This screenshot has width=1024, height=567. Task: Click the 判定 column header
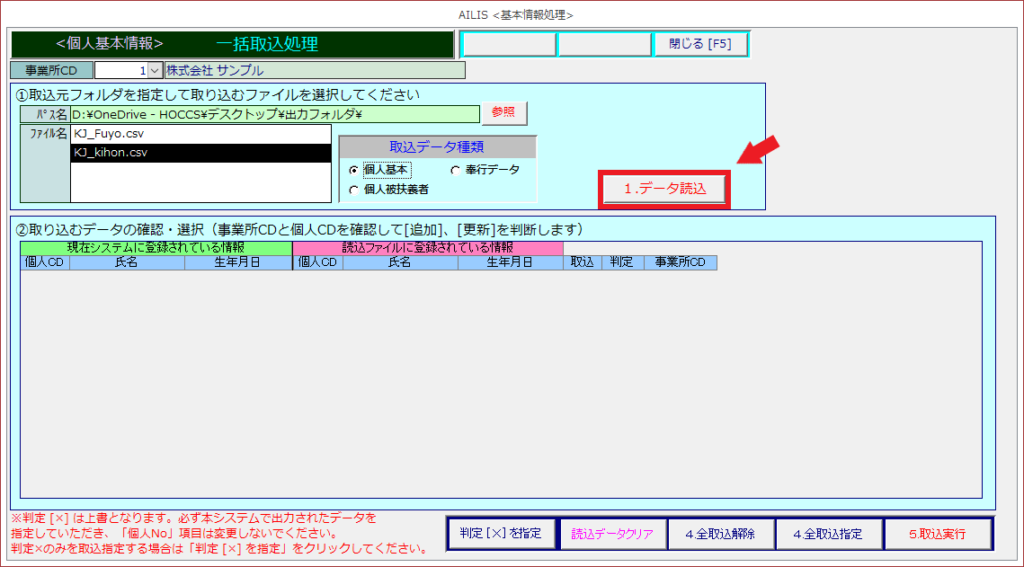point(621,262)
